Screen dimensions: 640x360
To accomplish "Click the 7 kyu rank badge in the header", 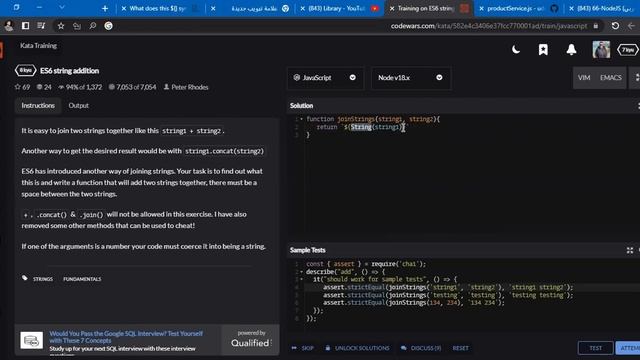I will click(628, 50).
